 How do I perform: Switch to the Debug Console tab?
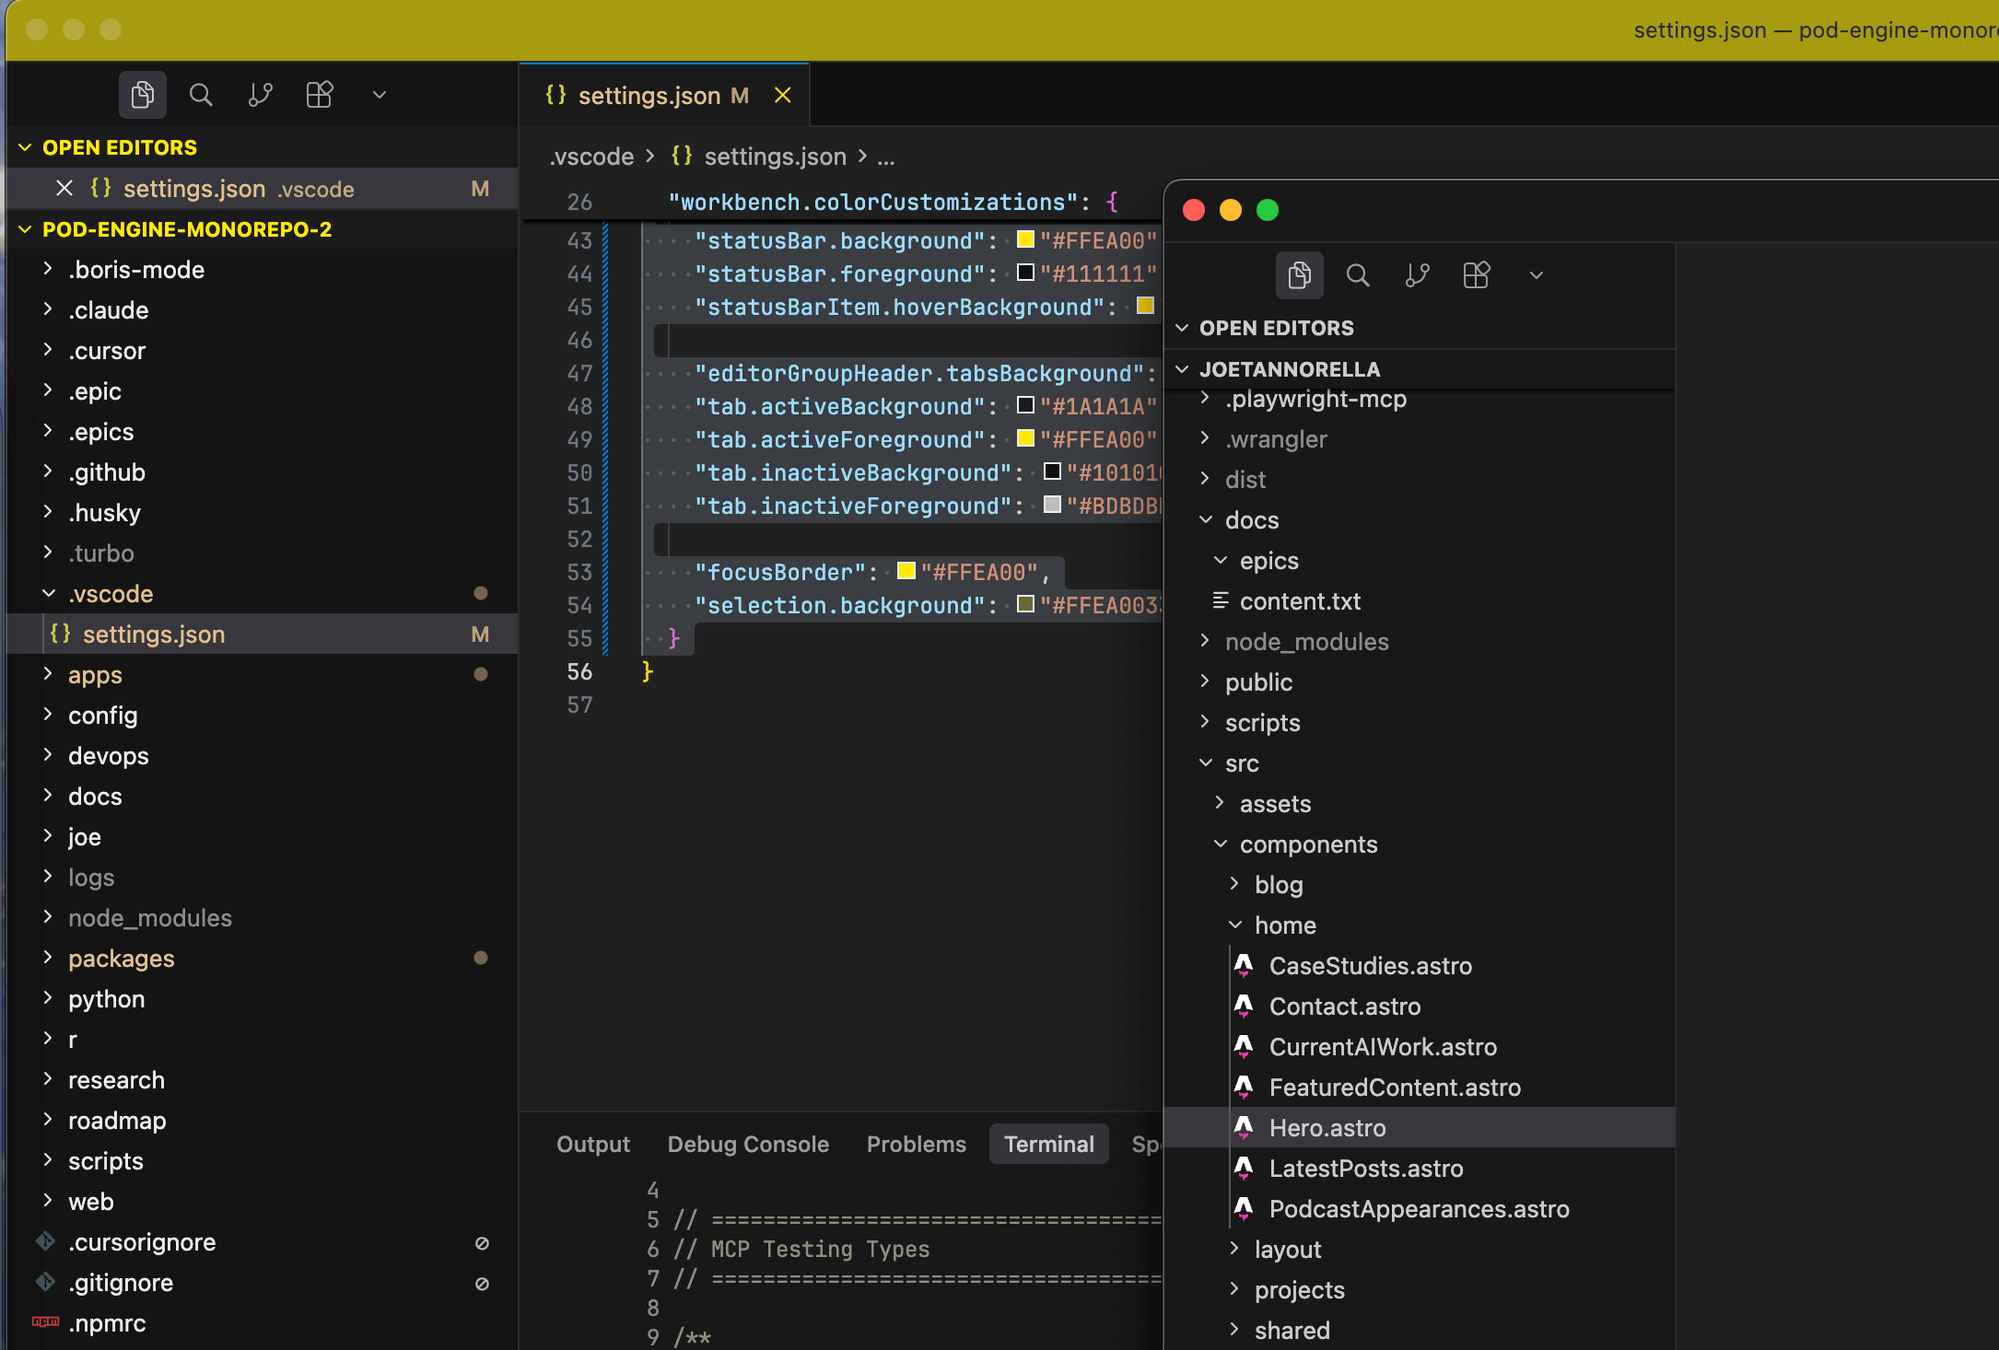tap(748, 1144)
